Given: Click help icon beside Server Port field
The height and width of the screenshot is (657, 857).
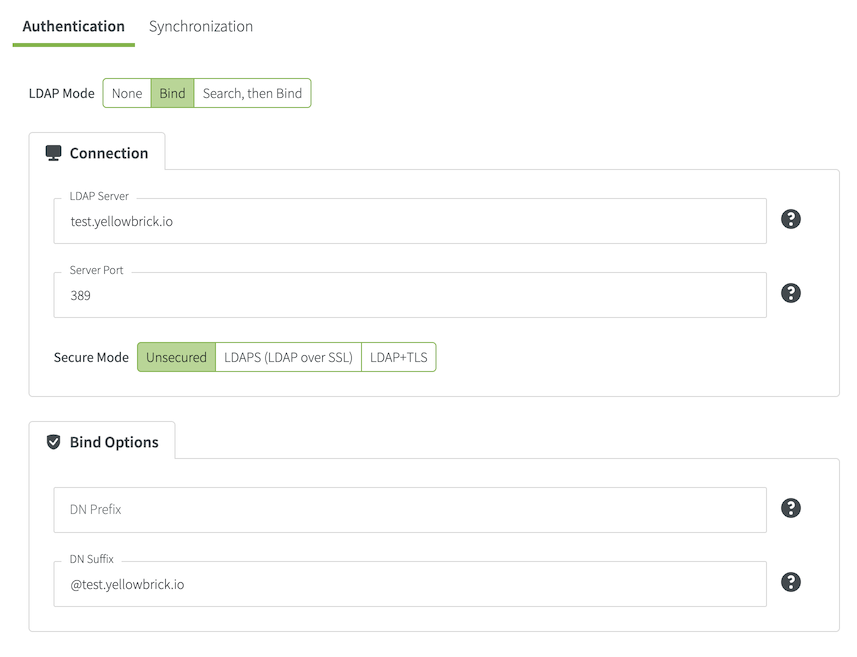Looking at the screenshot, I should click(790, 294).
